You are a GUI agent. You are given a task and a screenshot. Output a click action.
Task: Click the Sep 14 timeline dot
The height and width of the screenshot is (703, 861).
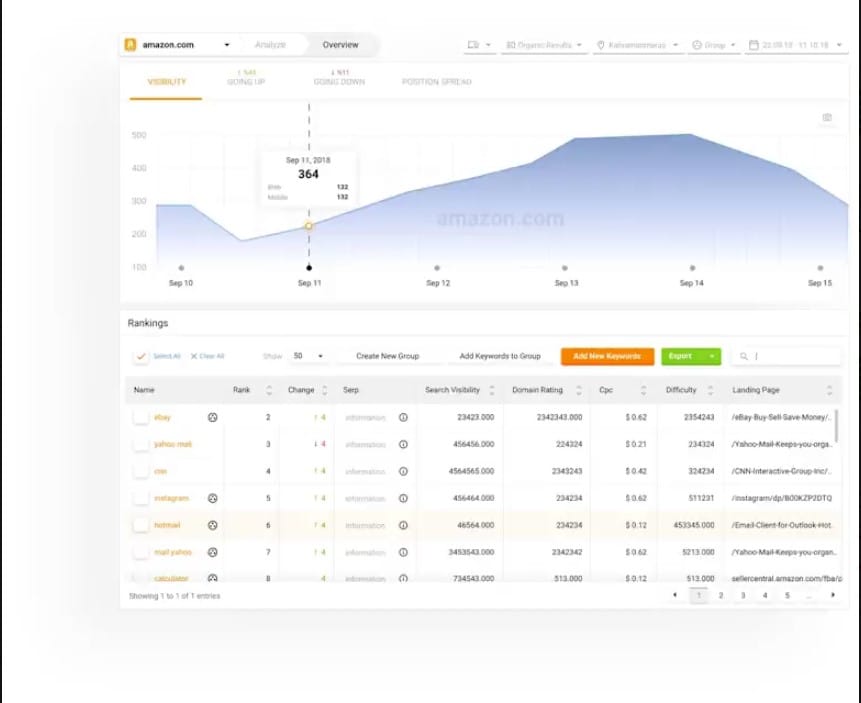pos(692,268)
